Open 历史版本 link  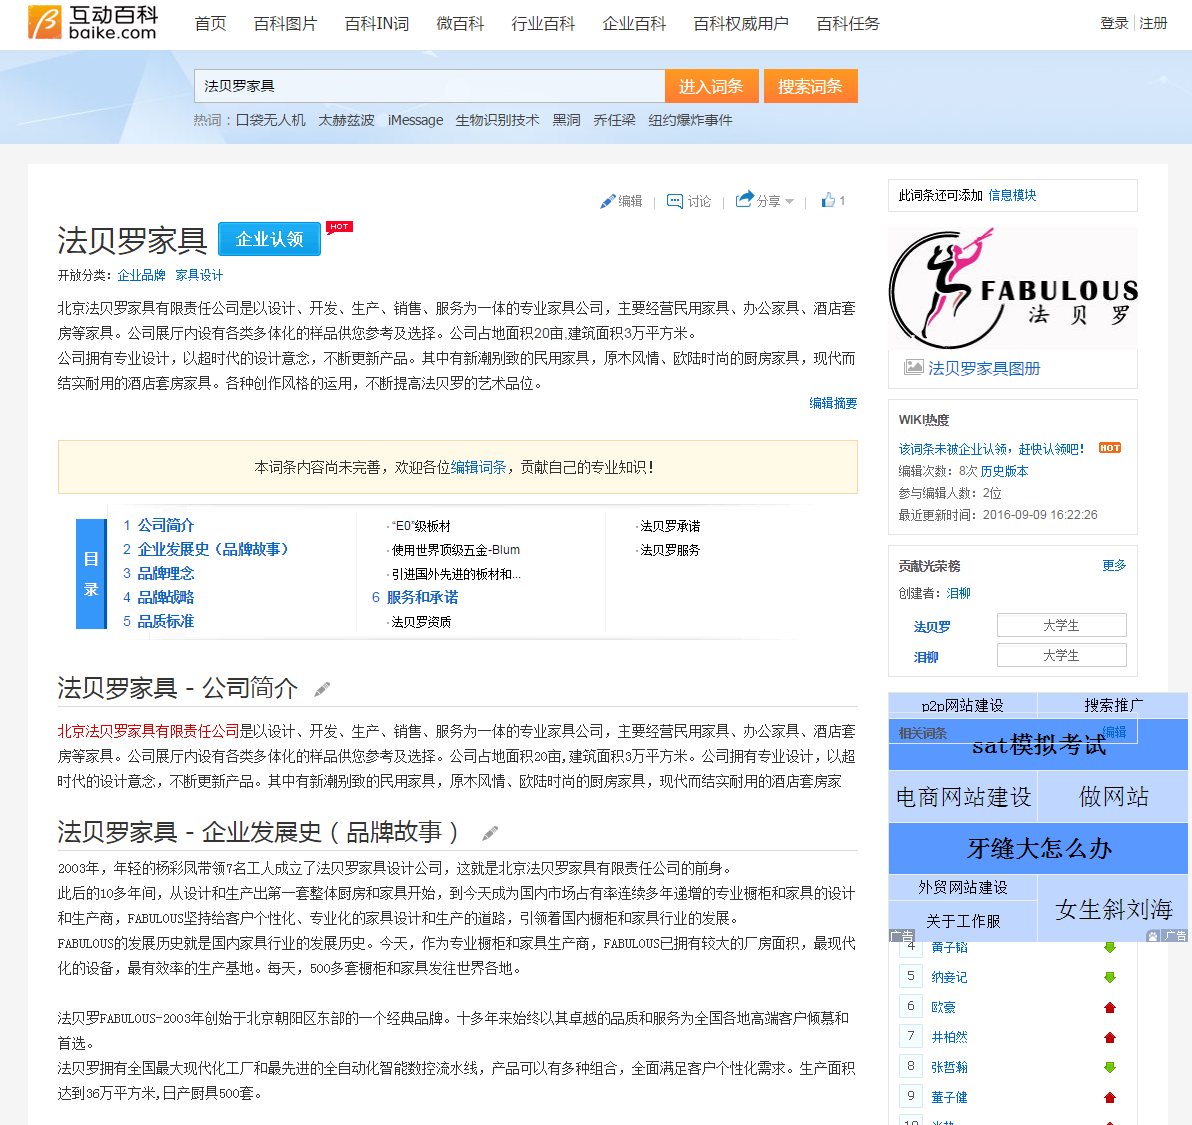click(x=1004, y=471)
